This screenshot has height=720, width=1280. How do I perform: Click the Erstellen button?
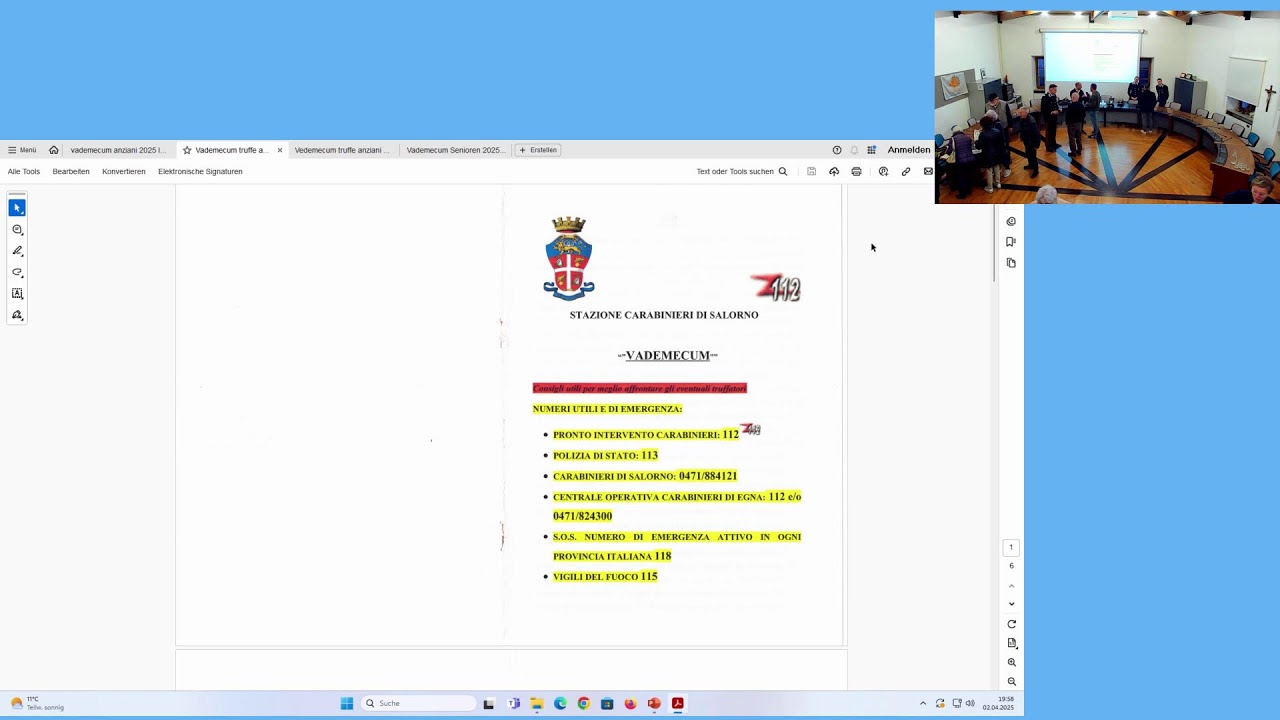click(538, 150)
